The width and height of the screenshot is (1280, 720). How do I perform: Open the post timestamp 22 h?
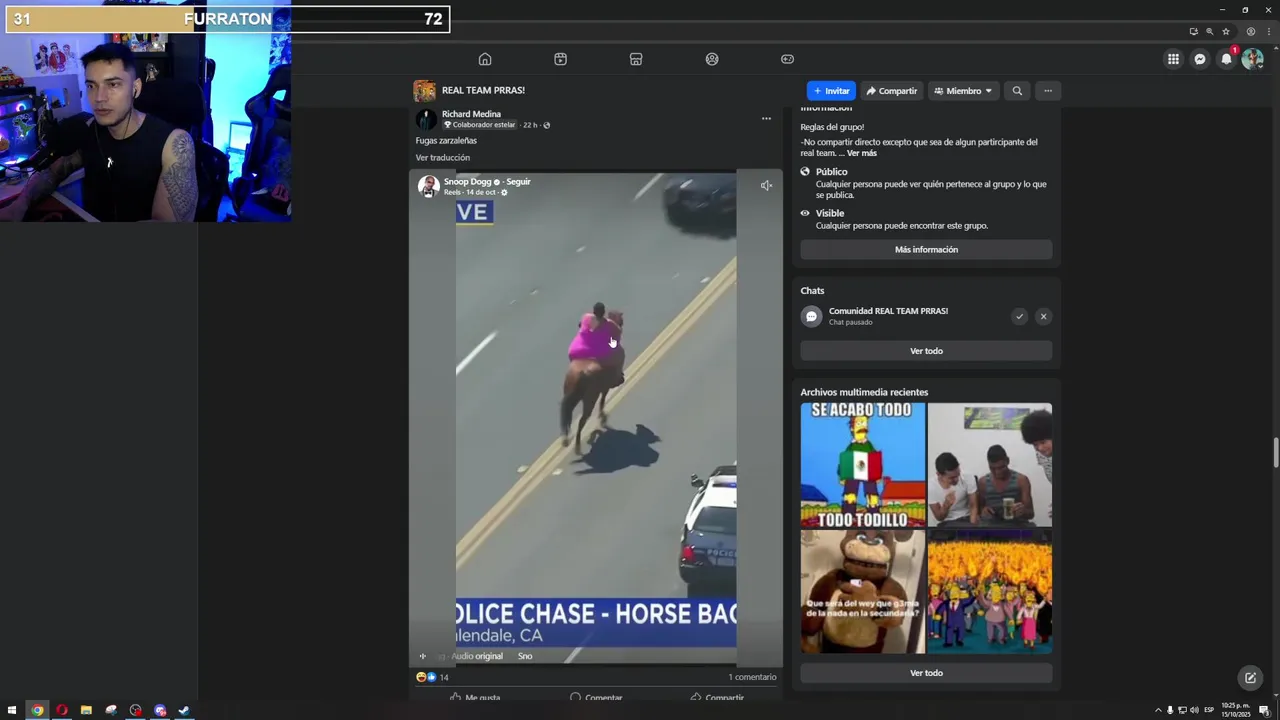coord(530,125)
